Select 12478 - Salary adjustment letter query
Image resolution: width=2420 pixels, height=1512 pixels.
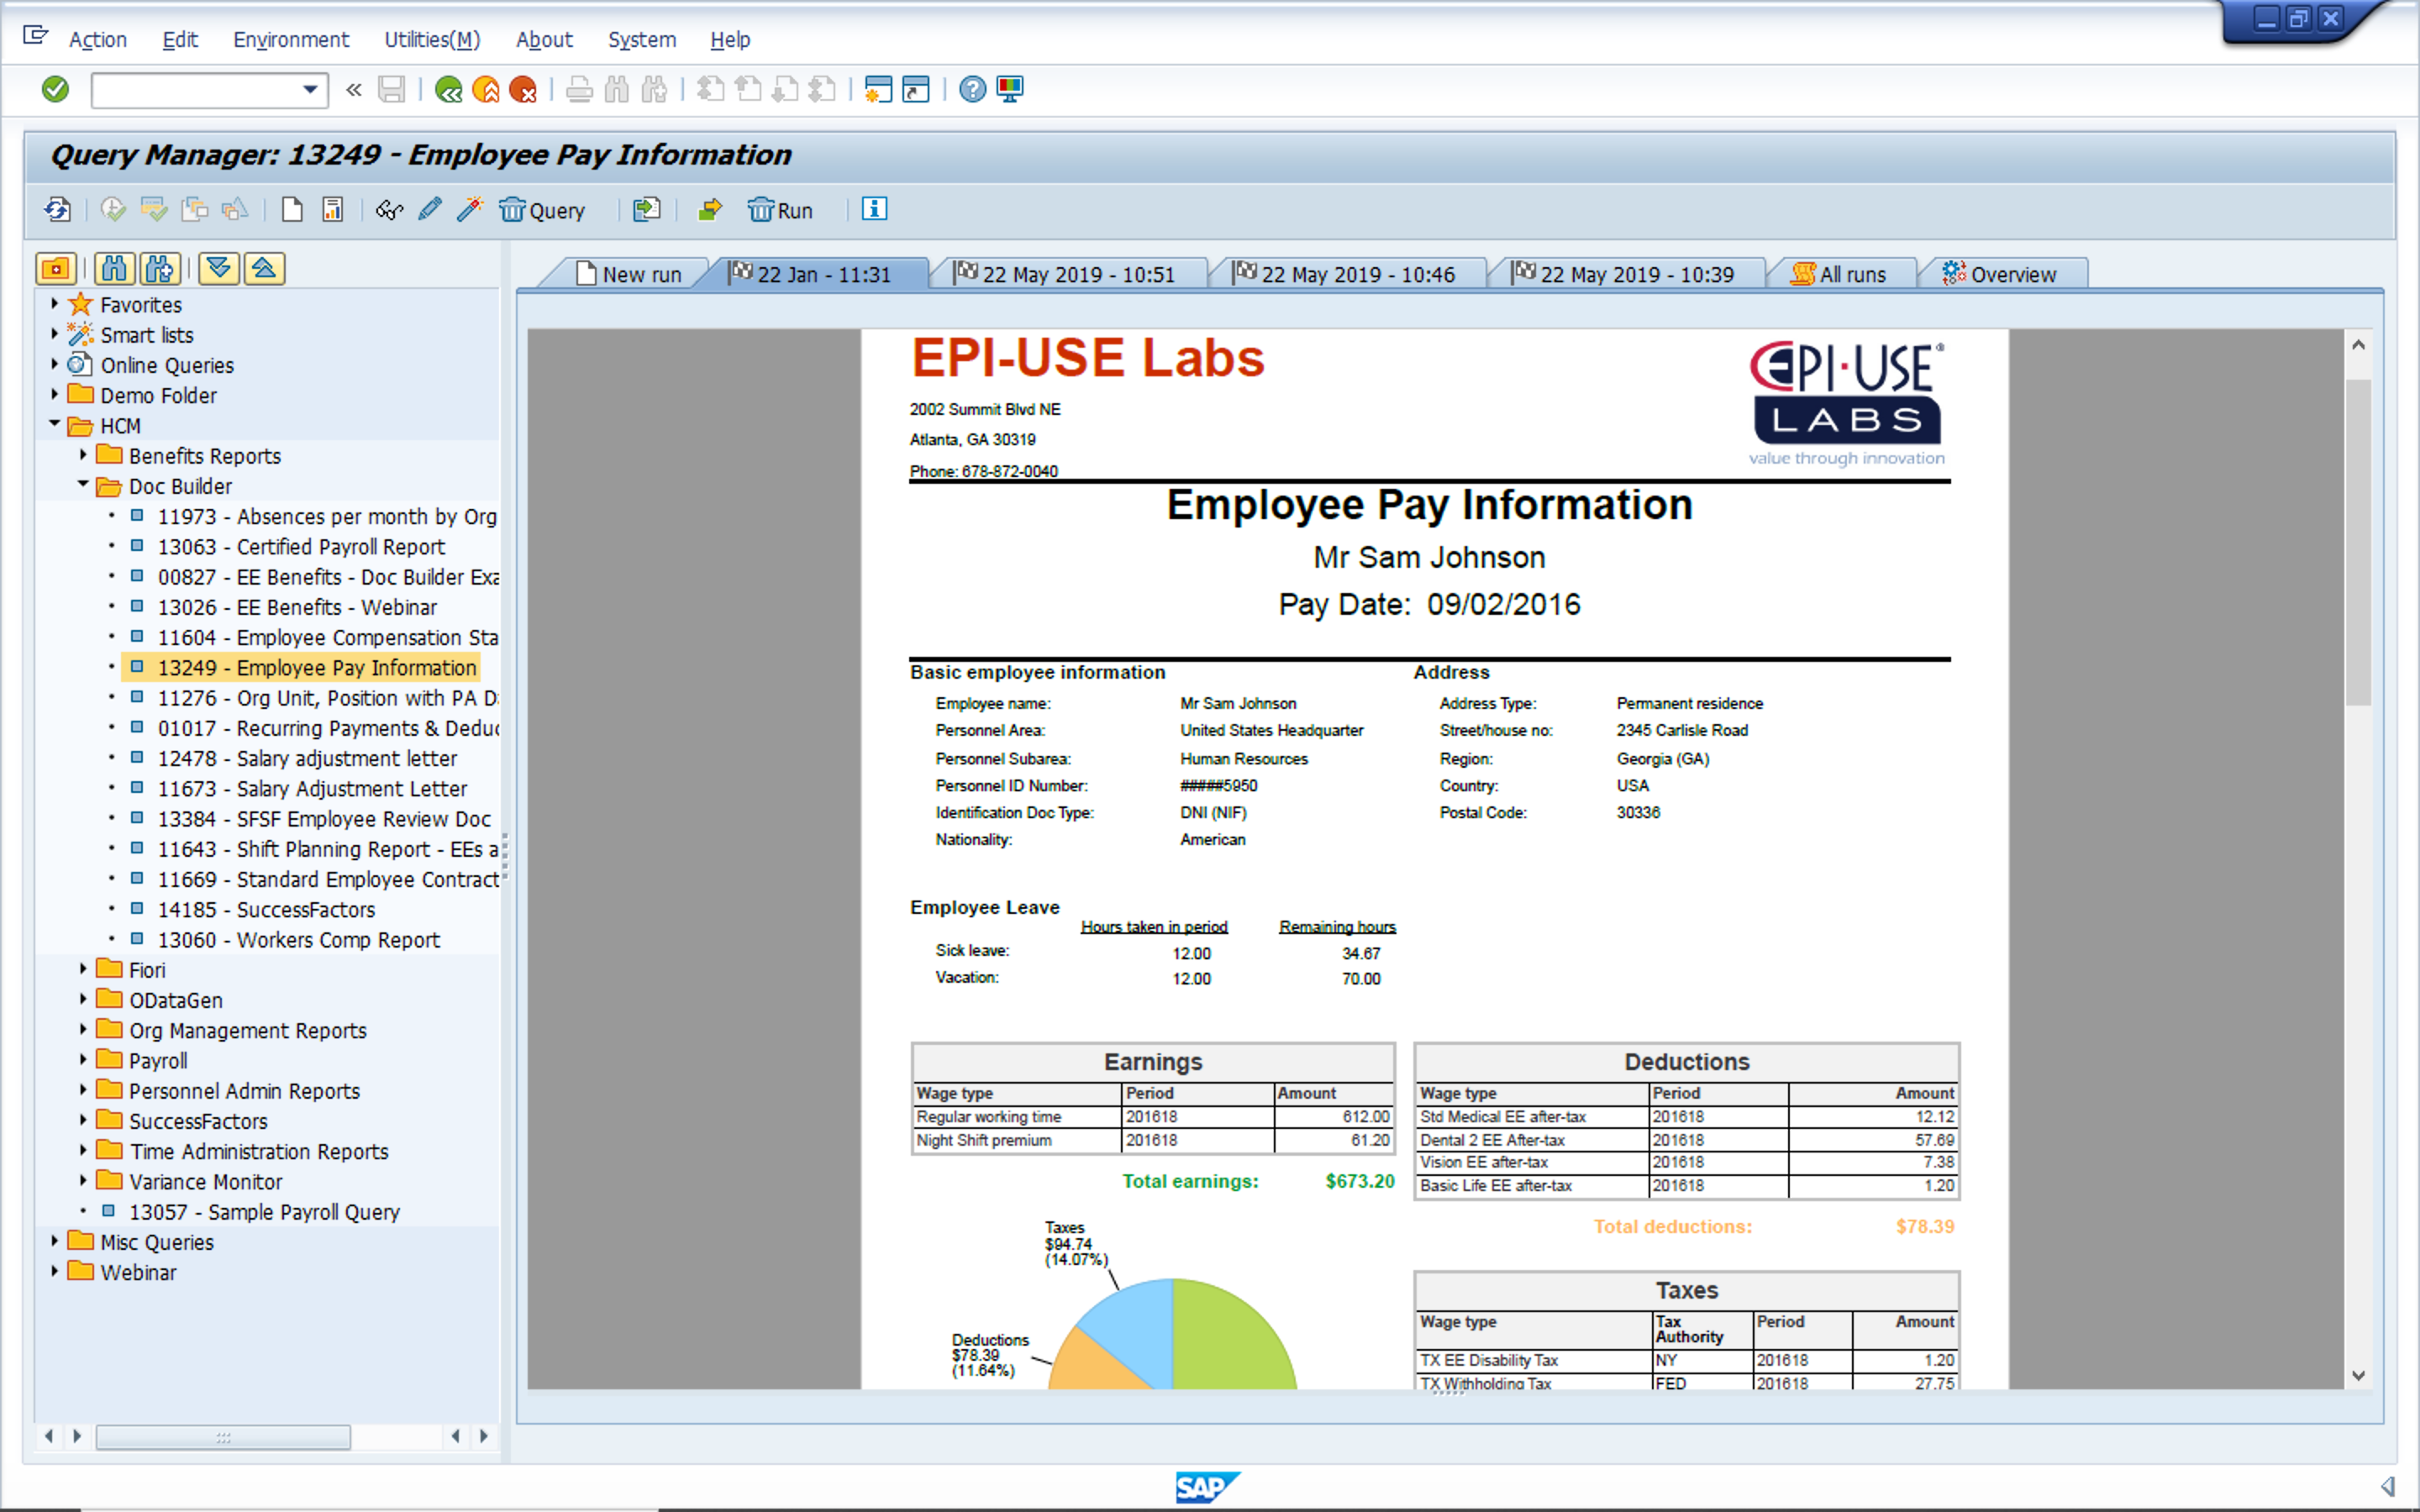(307, 759)
